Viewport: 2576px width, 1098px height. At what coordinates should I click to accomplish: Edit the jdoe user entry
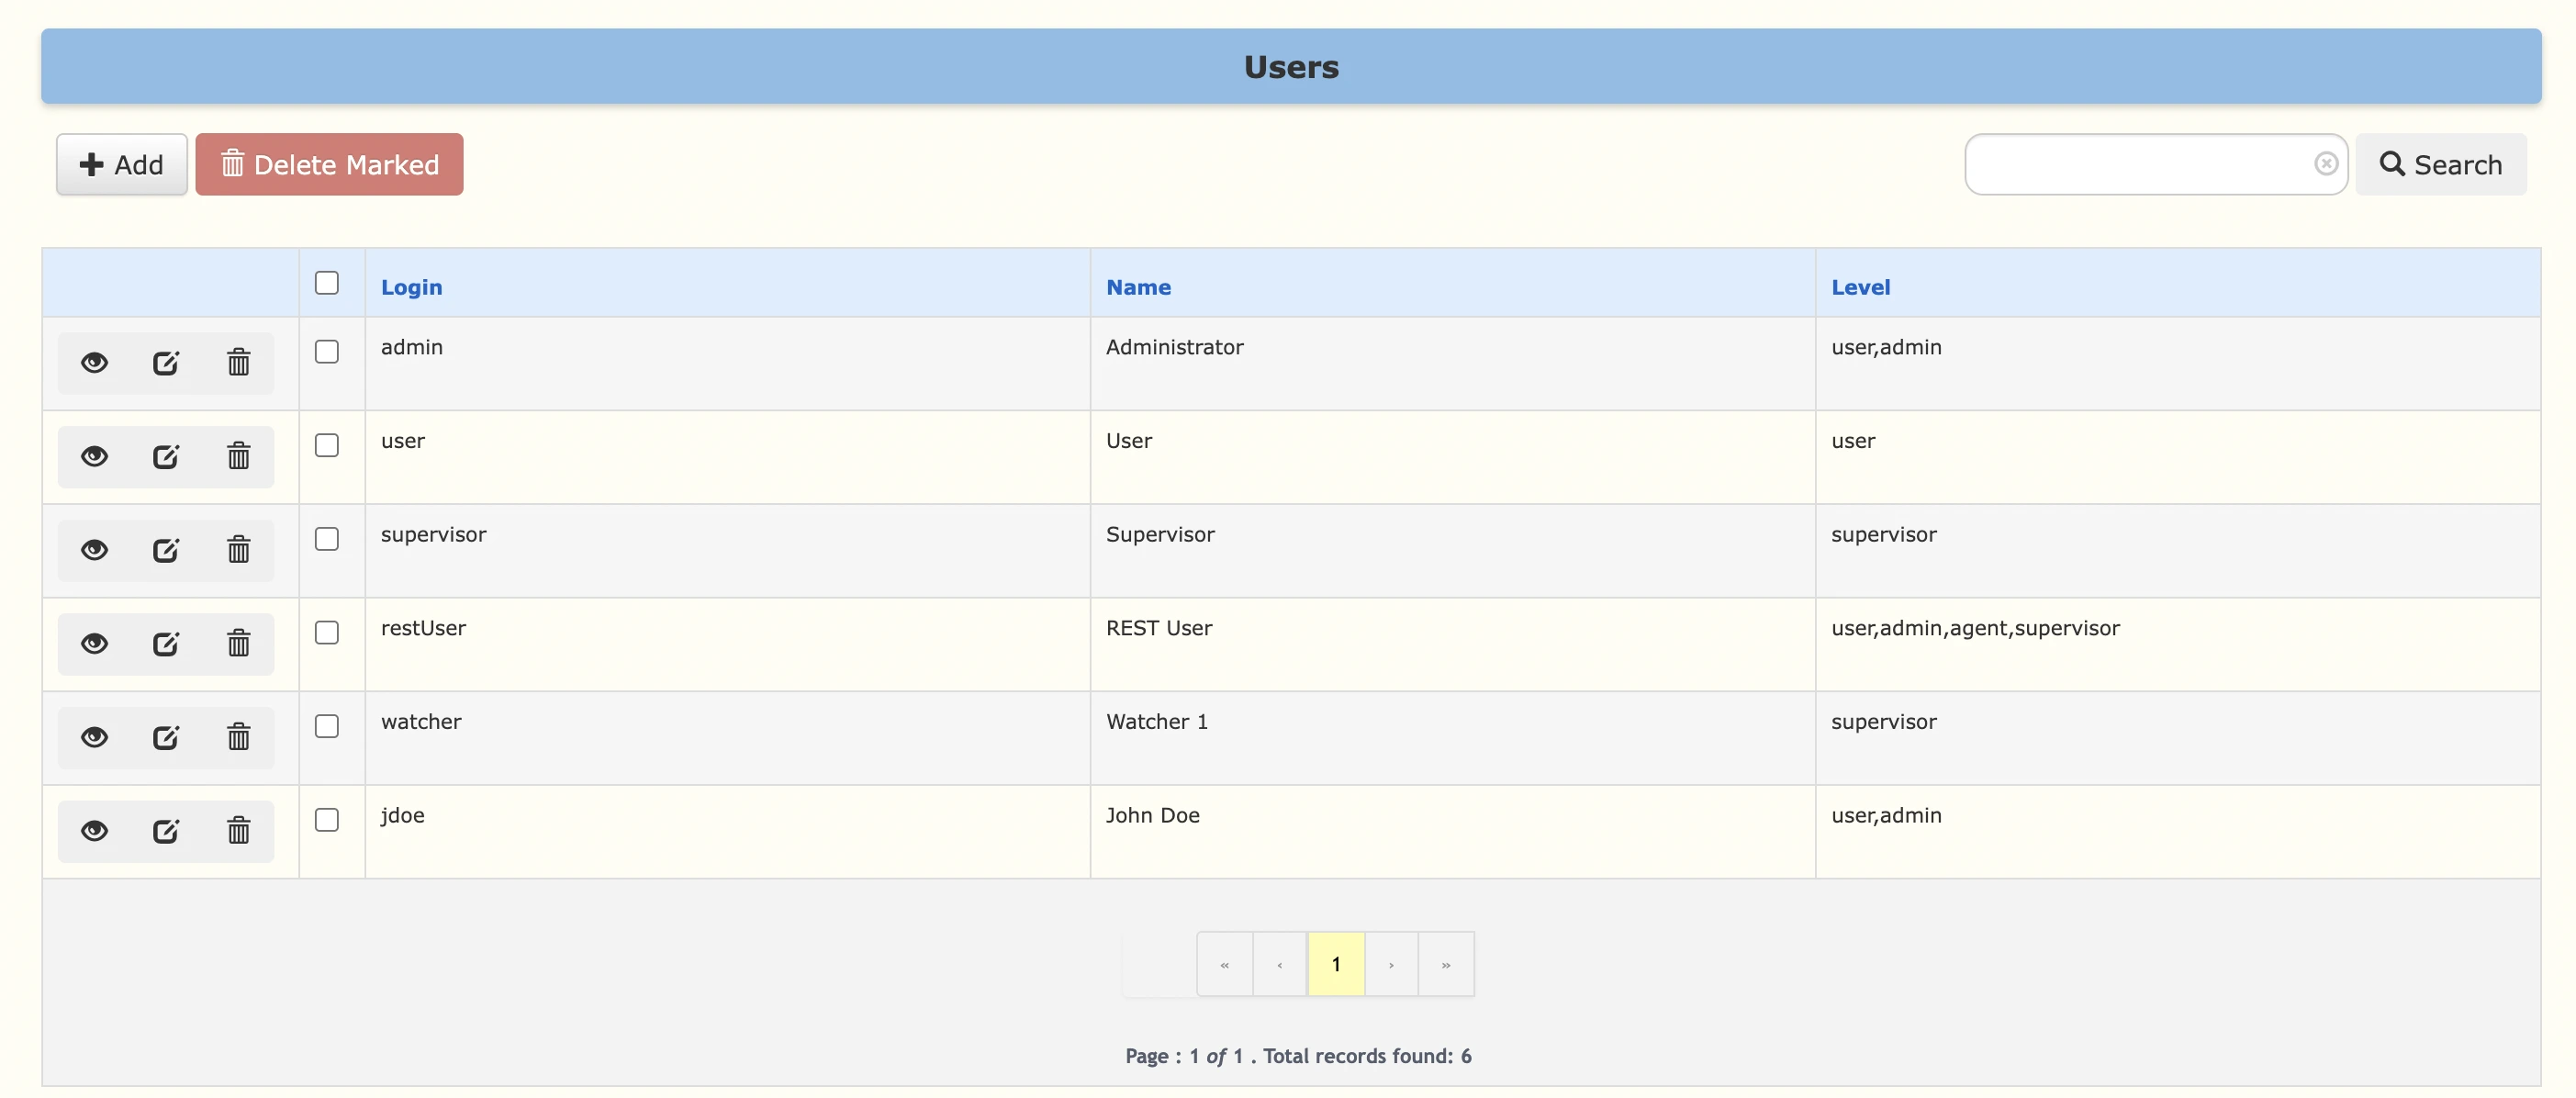pos(166,830)
